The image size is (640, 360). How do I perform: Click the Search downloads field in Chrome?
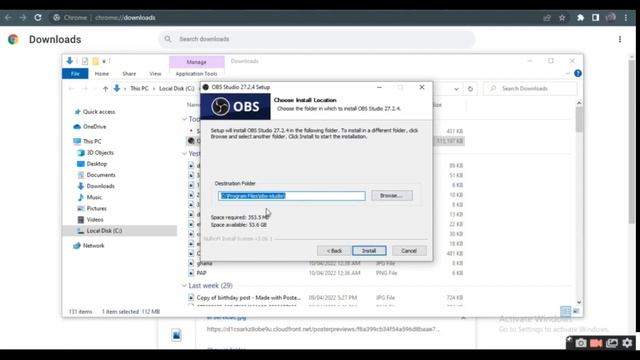click(x=317, y=39)
